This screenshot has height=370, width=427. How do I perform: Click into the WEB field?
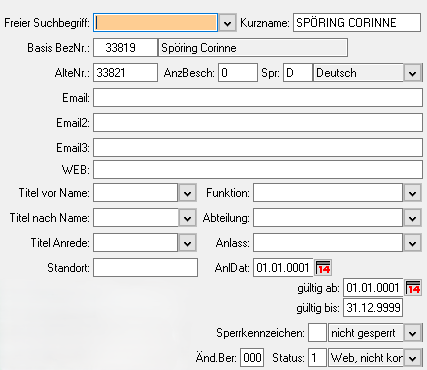coord(258,169)
